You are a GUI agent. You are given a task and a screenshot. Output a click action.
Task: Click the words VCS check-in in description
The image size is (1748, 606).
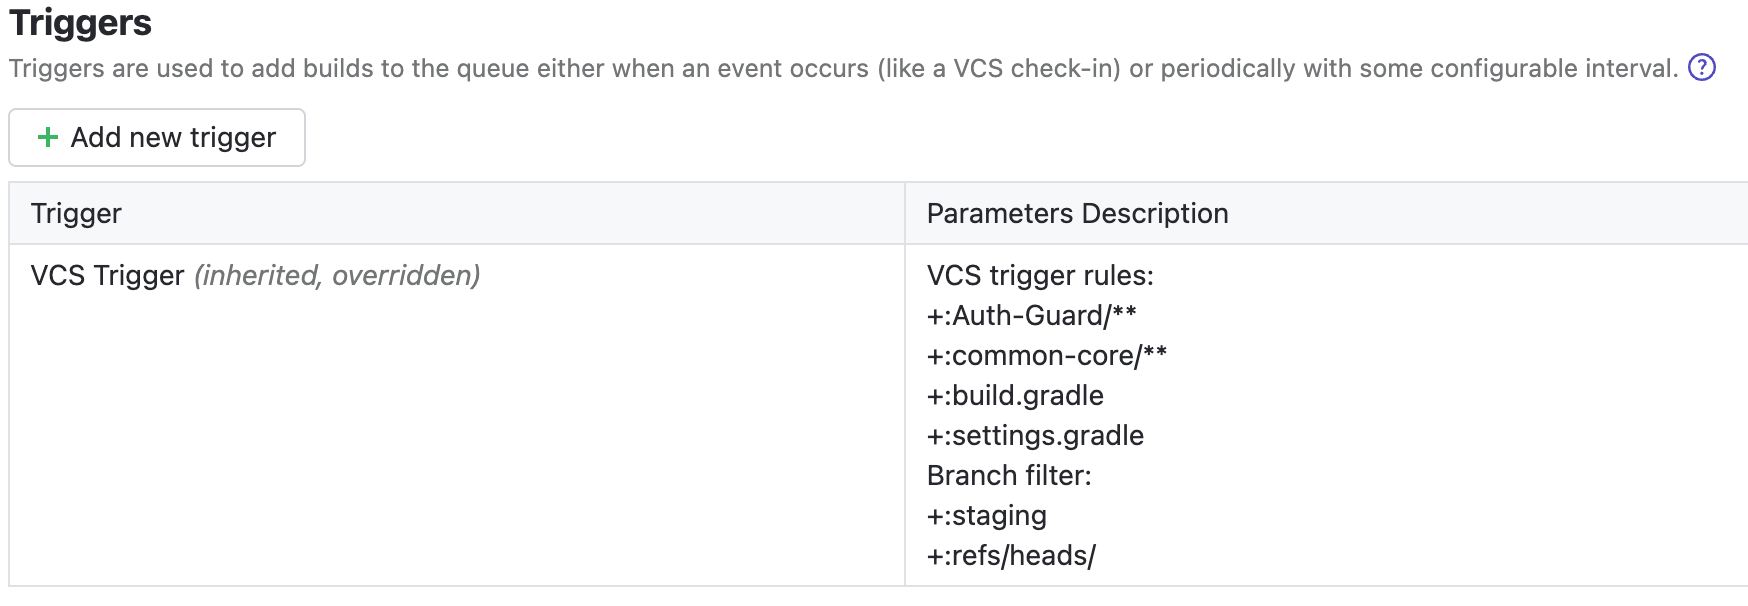1036,68
